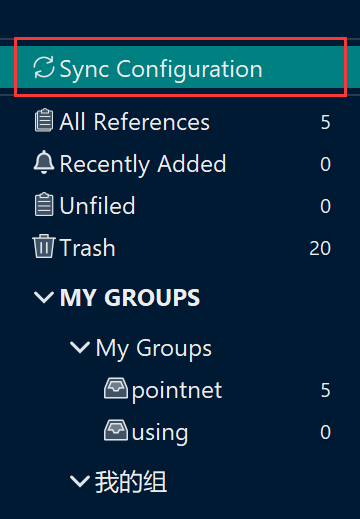
Task: Click the pointnet group tray icon
Action: point(116,388)
